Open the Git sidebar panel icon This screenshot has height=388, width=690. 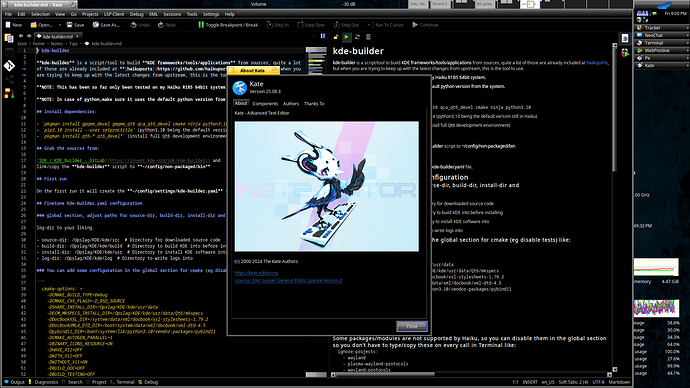9,66
